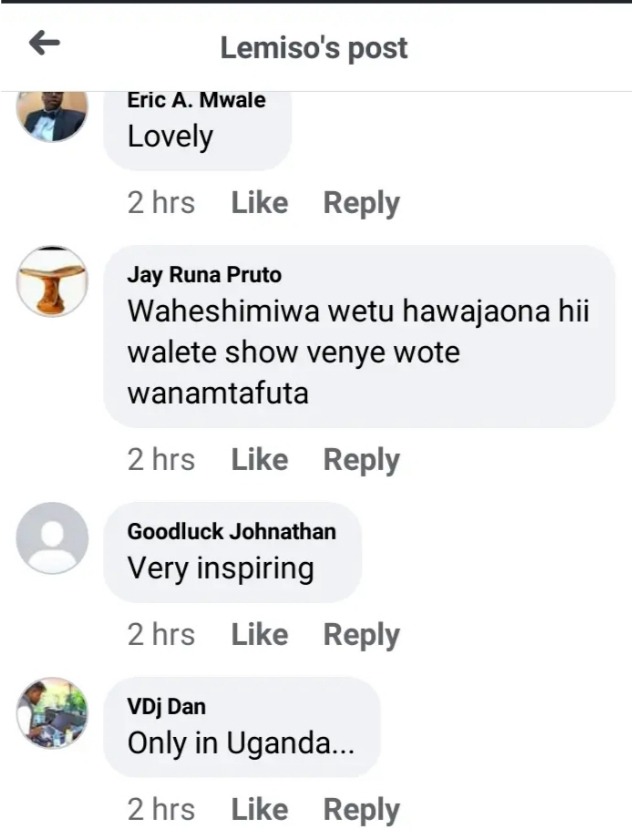Reply to Jay Runa Pruto's comment

click(x=362, y=461)
